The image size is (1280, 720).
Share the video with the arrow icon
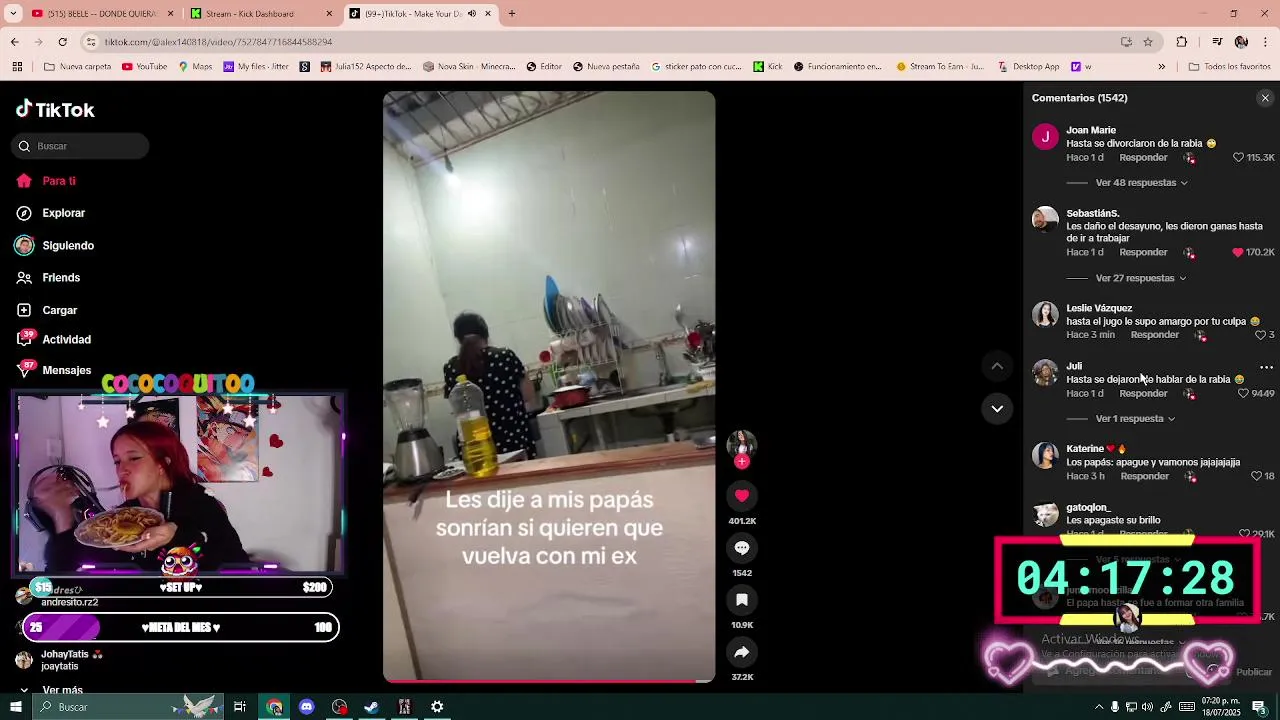[x=741, y=651]
